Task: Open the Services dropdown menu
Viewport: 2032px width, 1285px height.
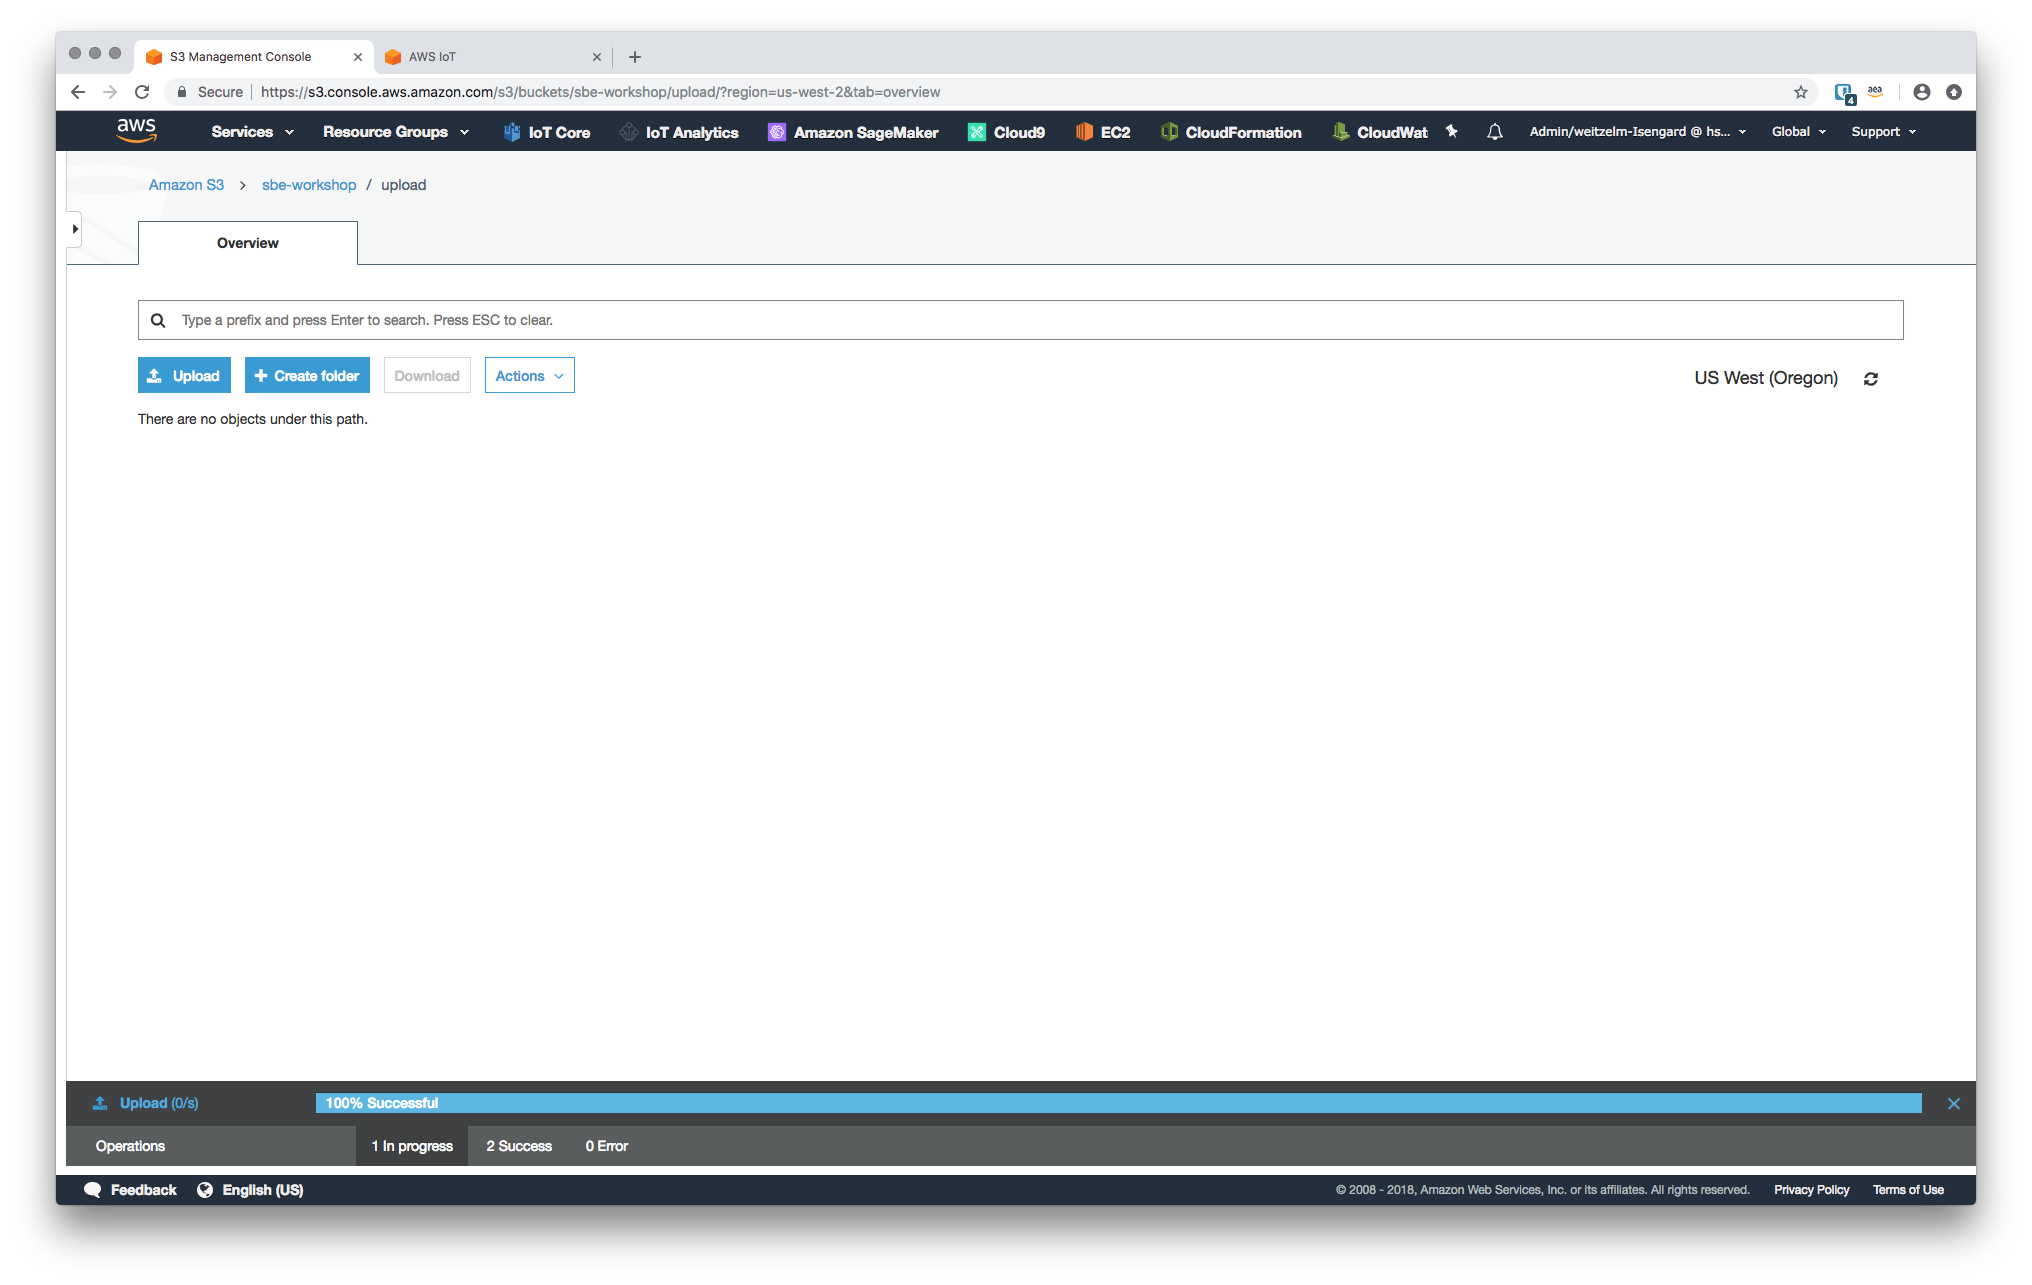Action: (252, 132)
